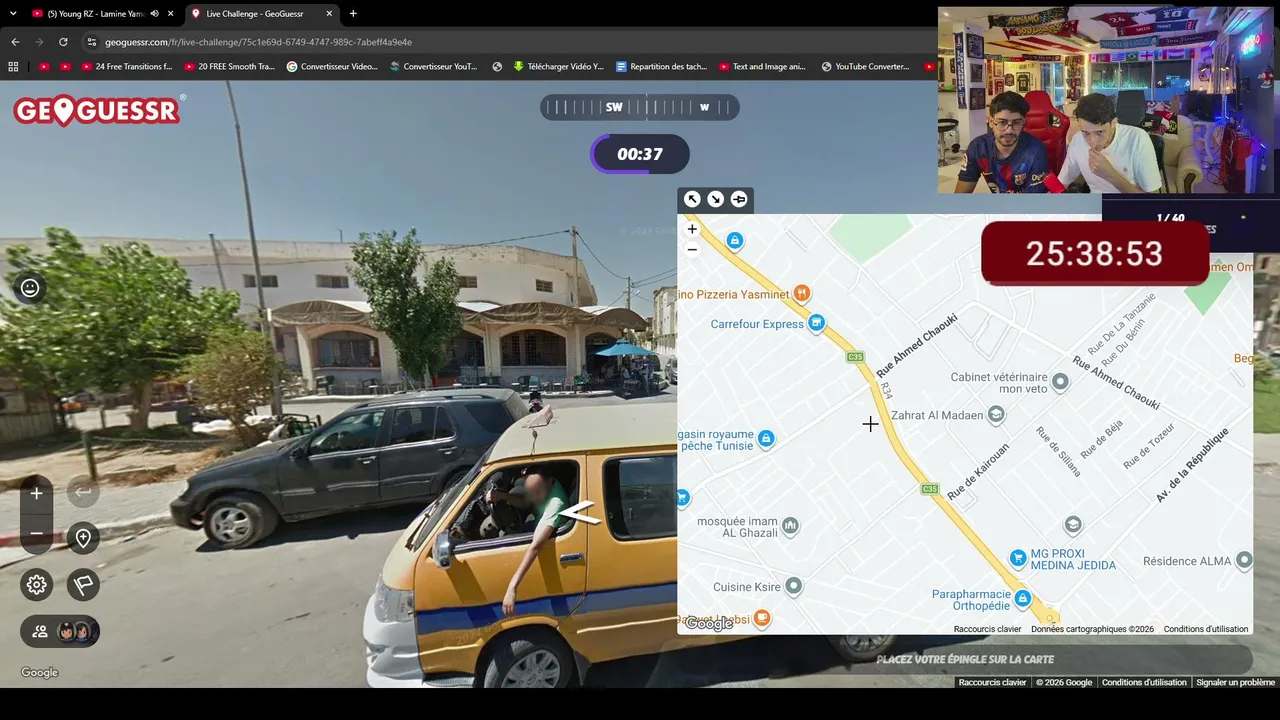The image size is (1280, 720).
Task: Open the Télécharger Vidéo Y... bookmark
Action: [x=558, y=67]
